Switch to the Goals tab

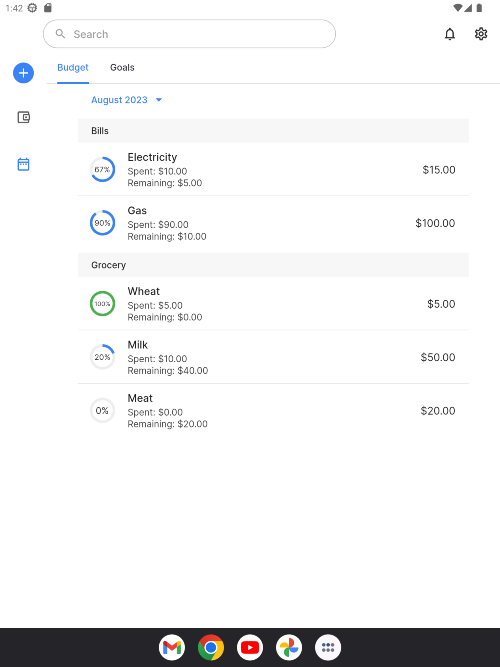(122, 68)
